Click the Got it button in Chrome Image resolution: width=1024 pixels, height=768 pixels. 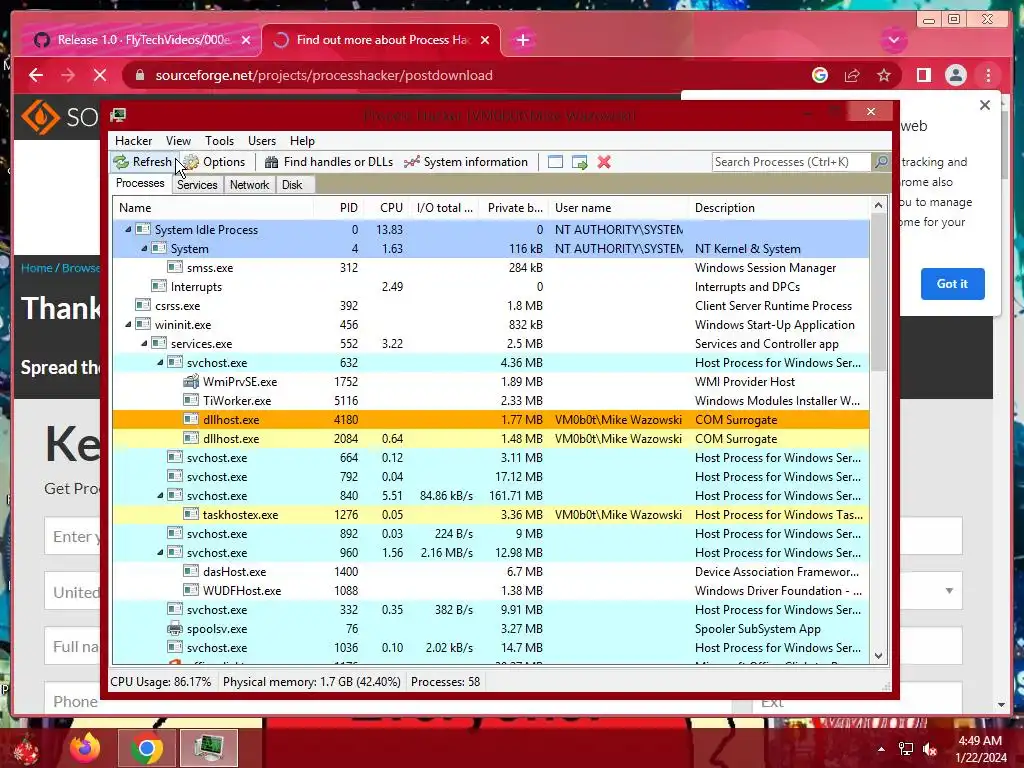(952, 284)
